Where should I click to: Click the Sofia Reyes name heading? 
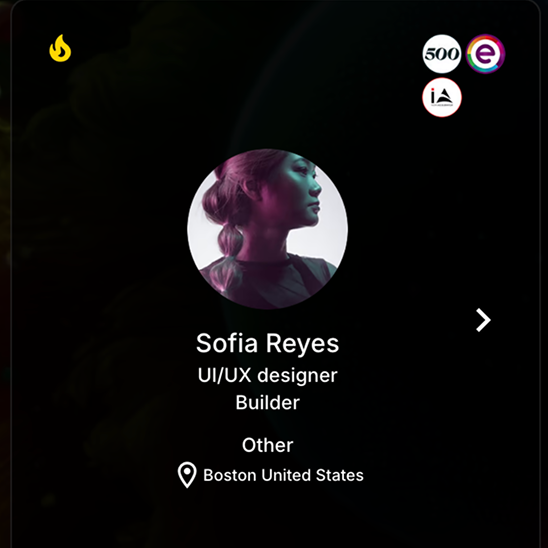[x=267, y=343]
